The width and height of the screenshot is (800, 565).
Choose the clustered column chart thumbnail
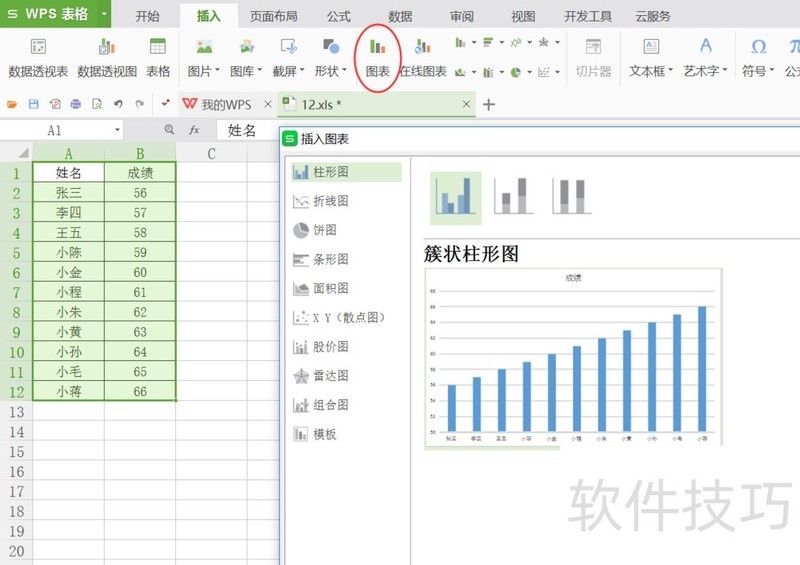[x=456, y=198]
